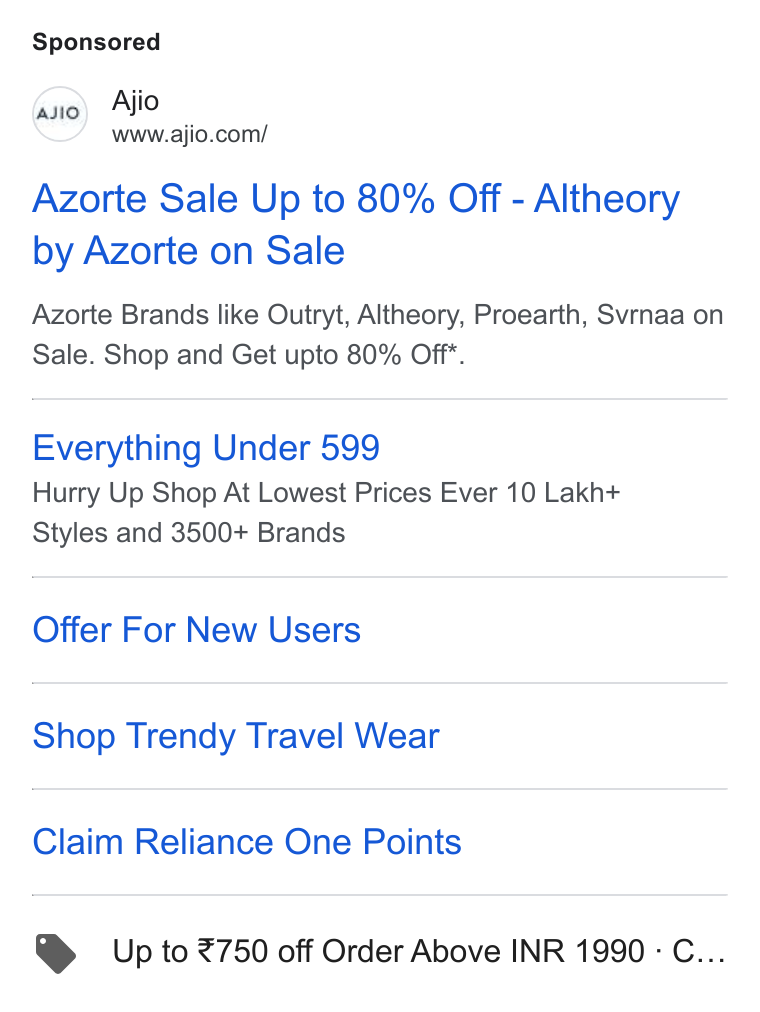Expand the truncated 'C…' promotion ending
The image size is (760, 1012).
click(699, 951)
